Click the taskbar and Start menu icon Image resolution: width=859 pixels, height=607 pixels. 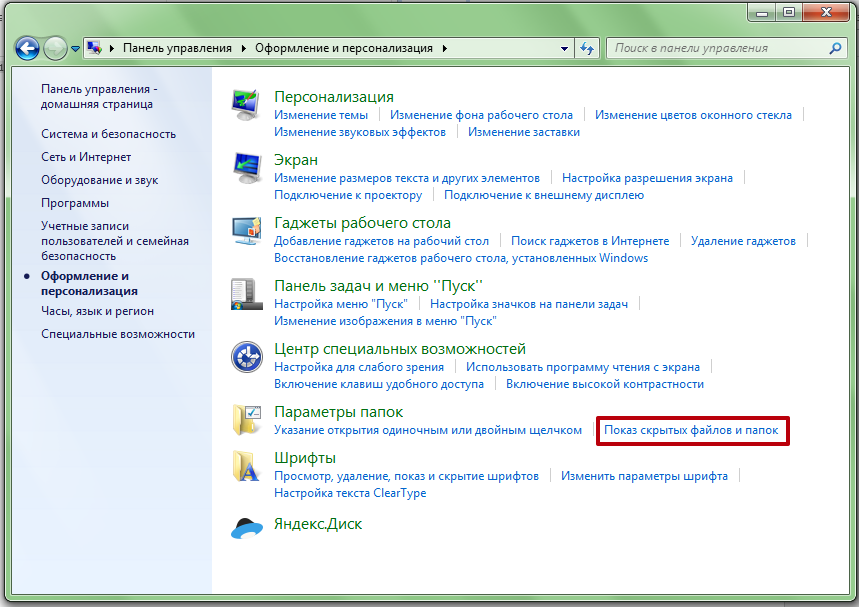click(x=246, y=294)
